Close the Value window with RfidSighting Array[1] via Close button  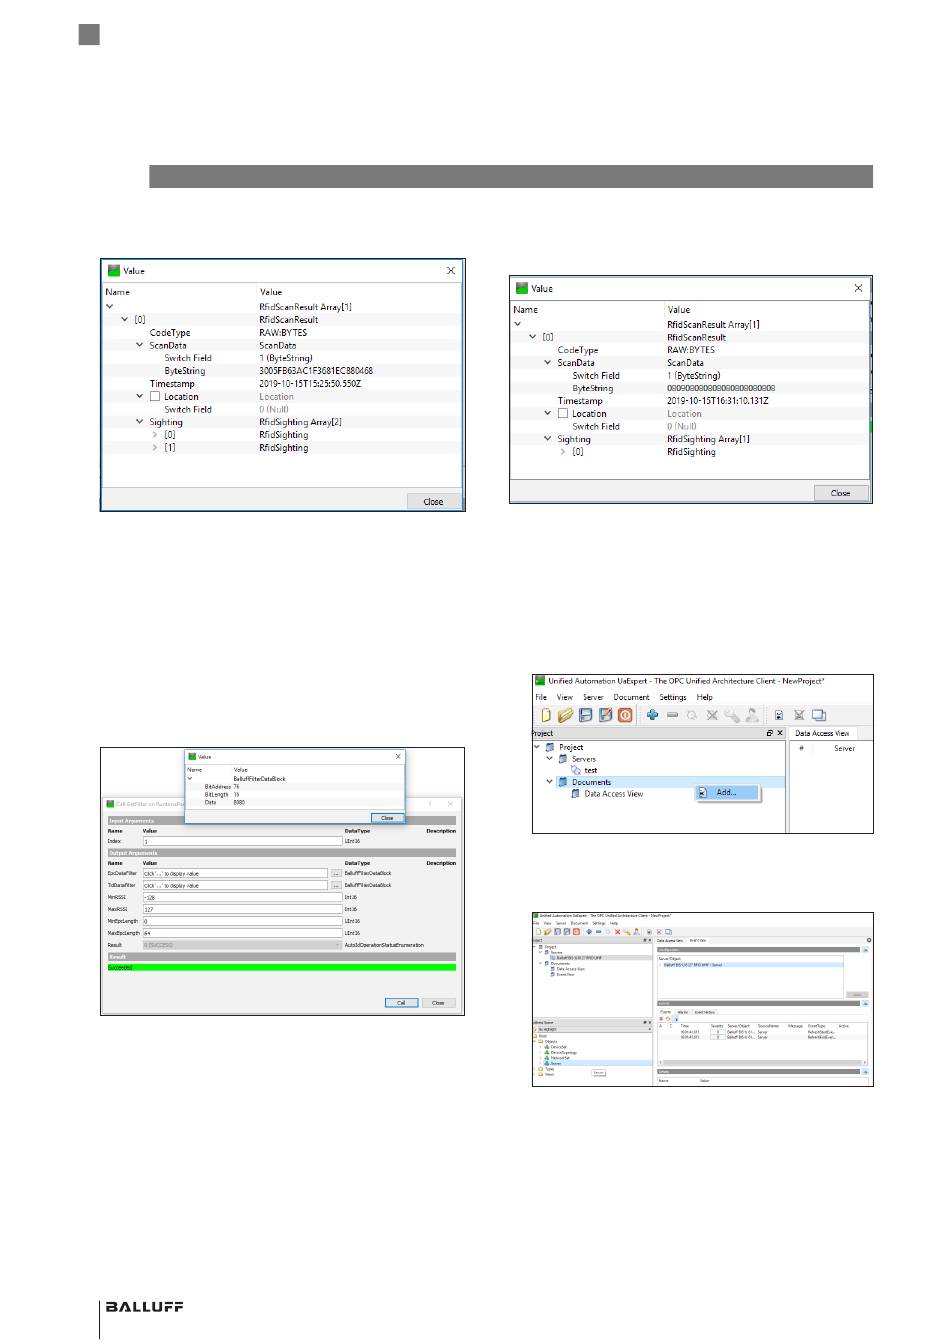tap(840, 493)
